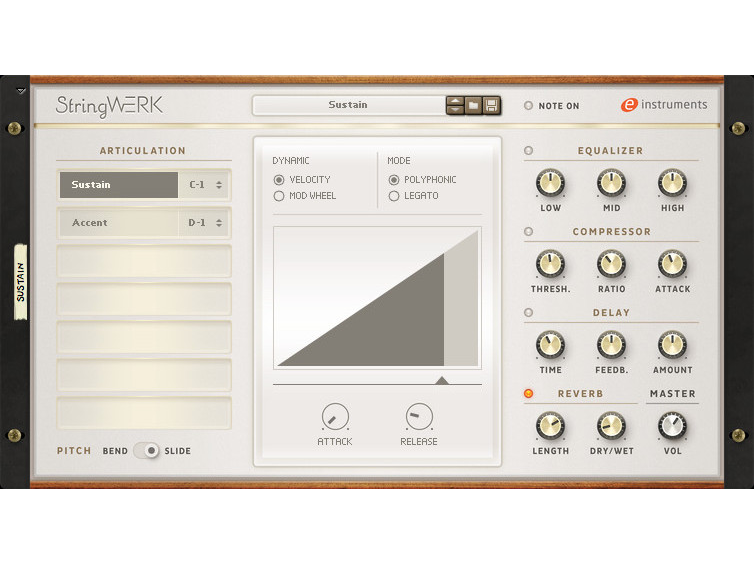Save preset with the floppy disk icon

click(x=491, y=105)
